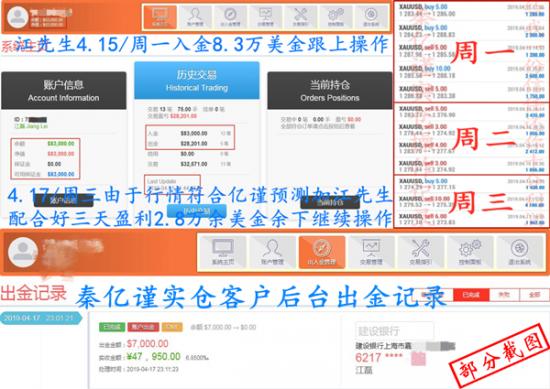Open 账户管理 person icon in top navigation bar
The width and height of the screenshot is (550, 389).
(195, 17)
